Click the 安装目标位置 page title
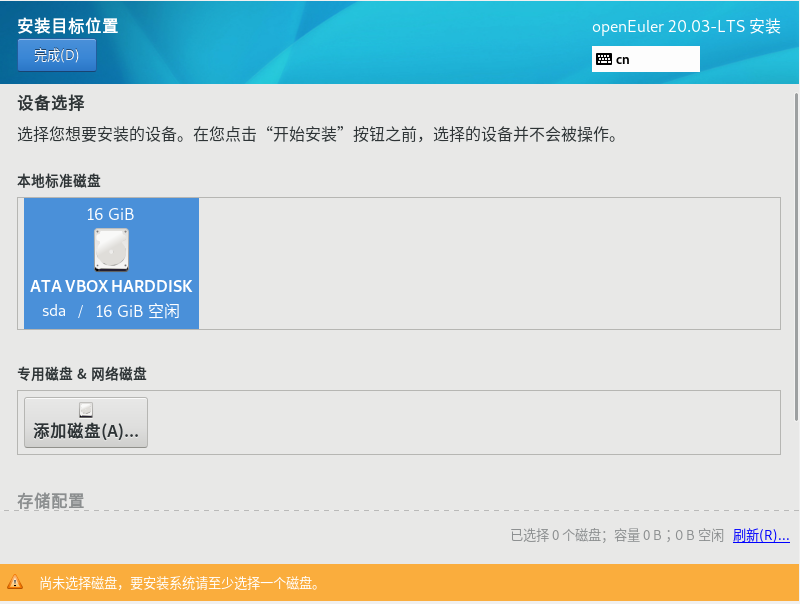The height and width of the screenshot is (604, 800). point(68,26)
